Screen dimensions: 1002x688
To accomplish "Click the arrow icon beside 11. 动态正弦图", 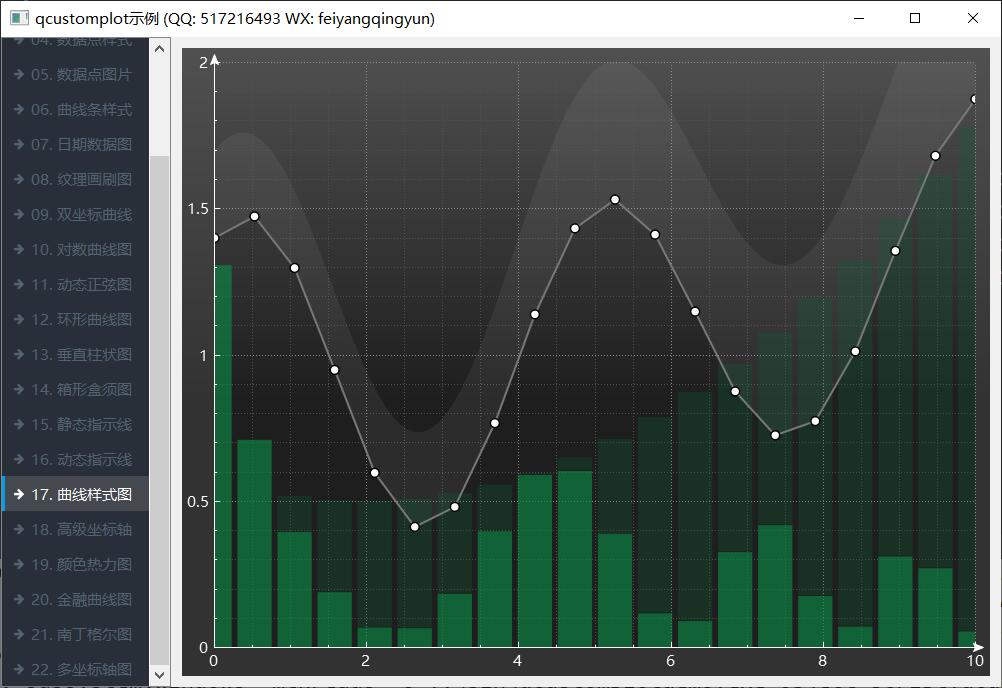I will tap(19, 285).
